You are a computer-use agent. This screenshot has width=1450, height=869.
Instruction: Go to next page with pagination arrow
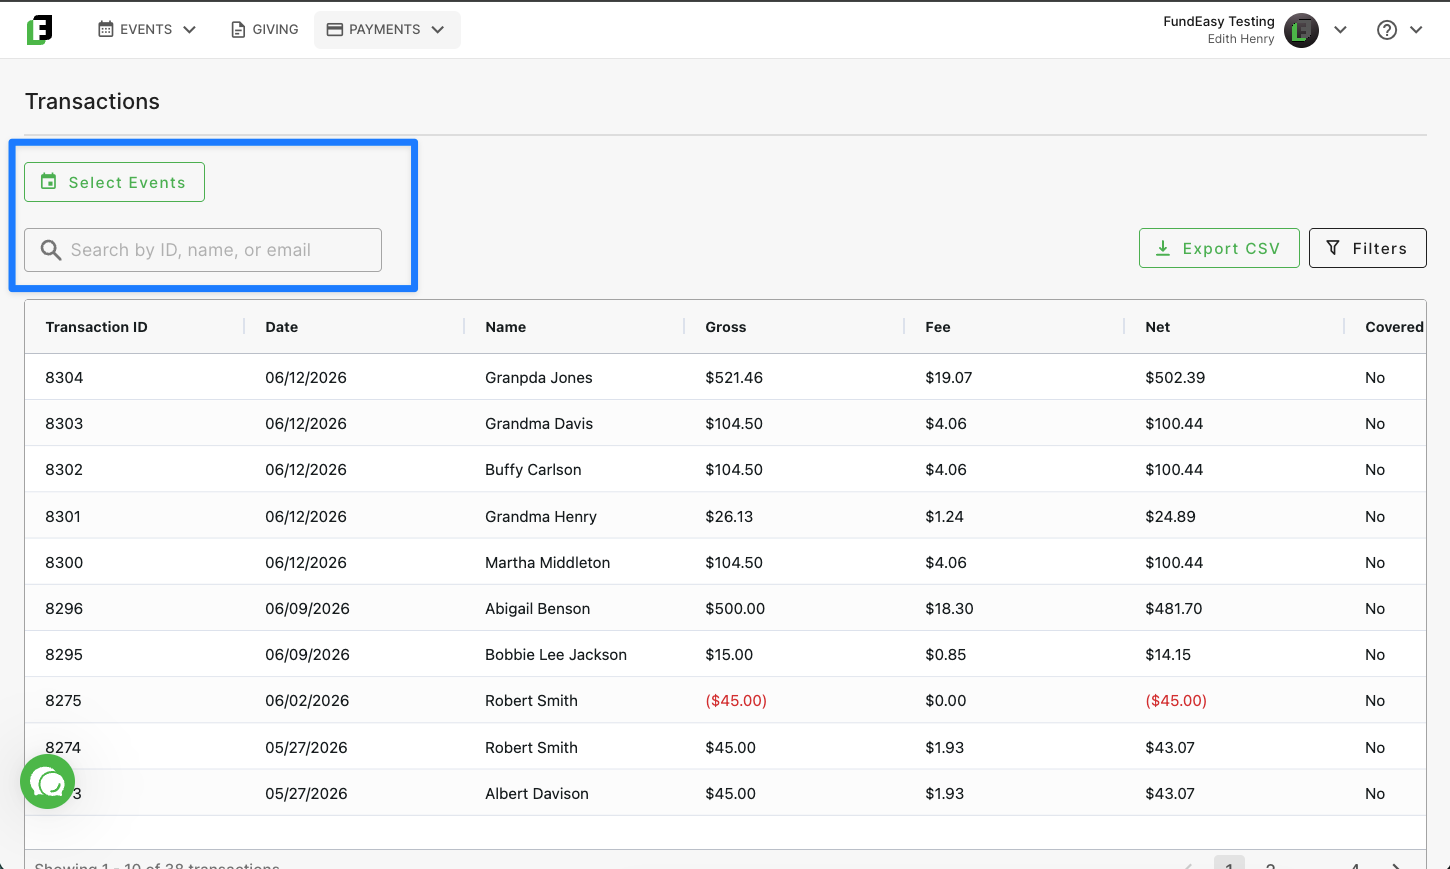[x=1397, y=865]
